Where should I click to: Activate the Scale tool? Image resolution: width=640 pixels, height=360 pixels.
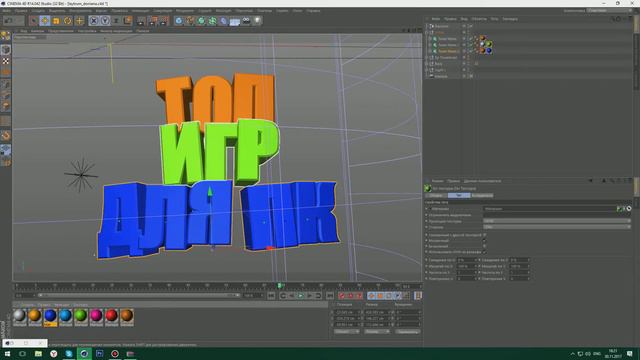pyautogui.click(x=56, y=20)
